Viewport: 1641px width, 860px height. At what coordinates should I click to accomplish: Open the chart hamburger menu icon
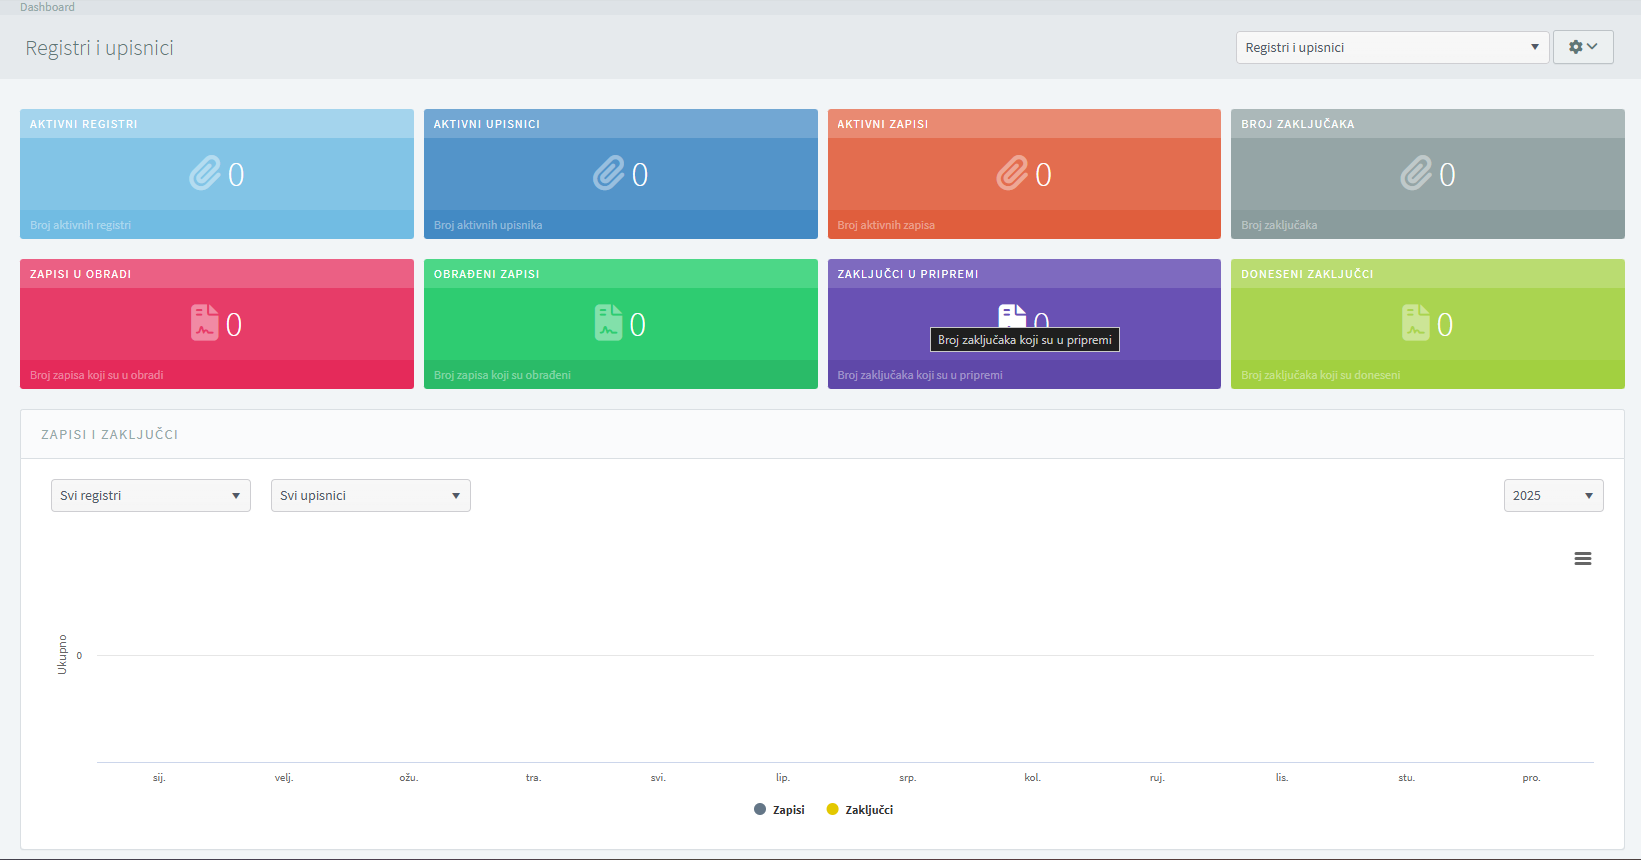coord(1582,559)
